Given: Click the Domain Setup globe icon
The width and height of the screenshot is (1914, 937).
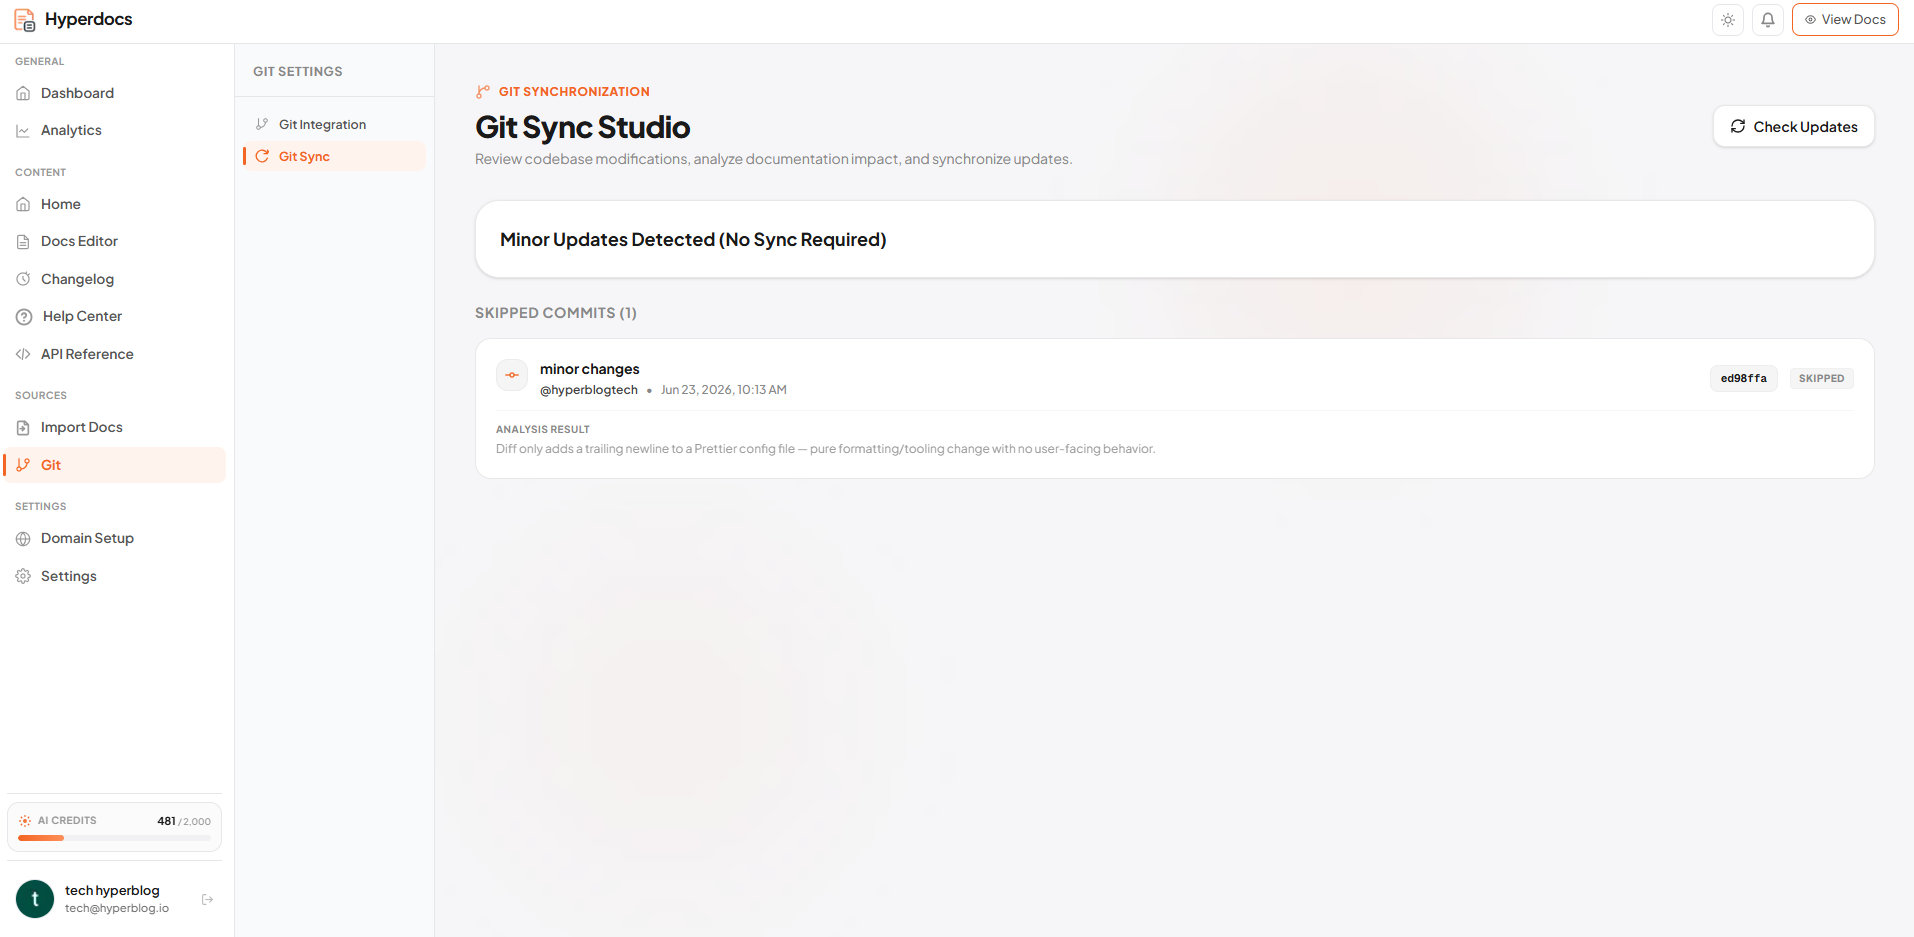Looking at the screenshot, I should click(23, 538).
